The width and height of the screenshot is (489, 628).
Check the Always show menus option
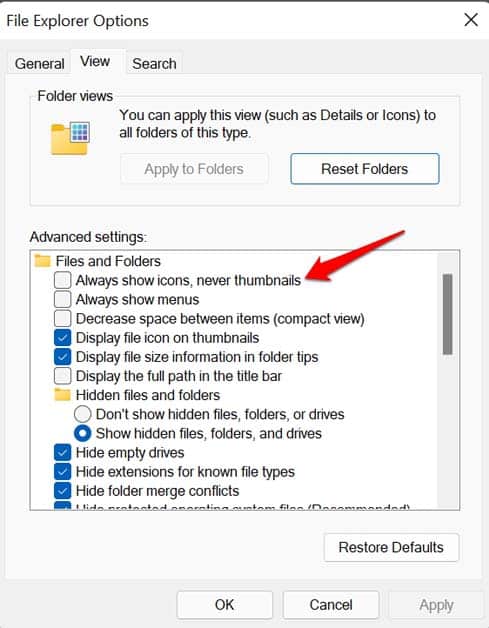[x=62, y=300]
